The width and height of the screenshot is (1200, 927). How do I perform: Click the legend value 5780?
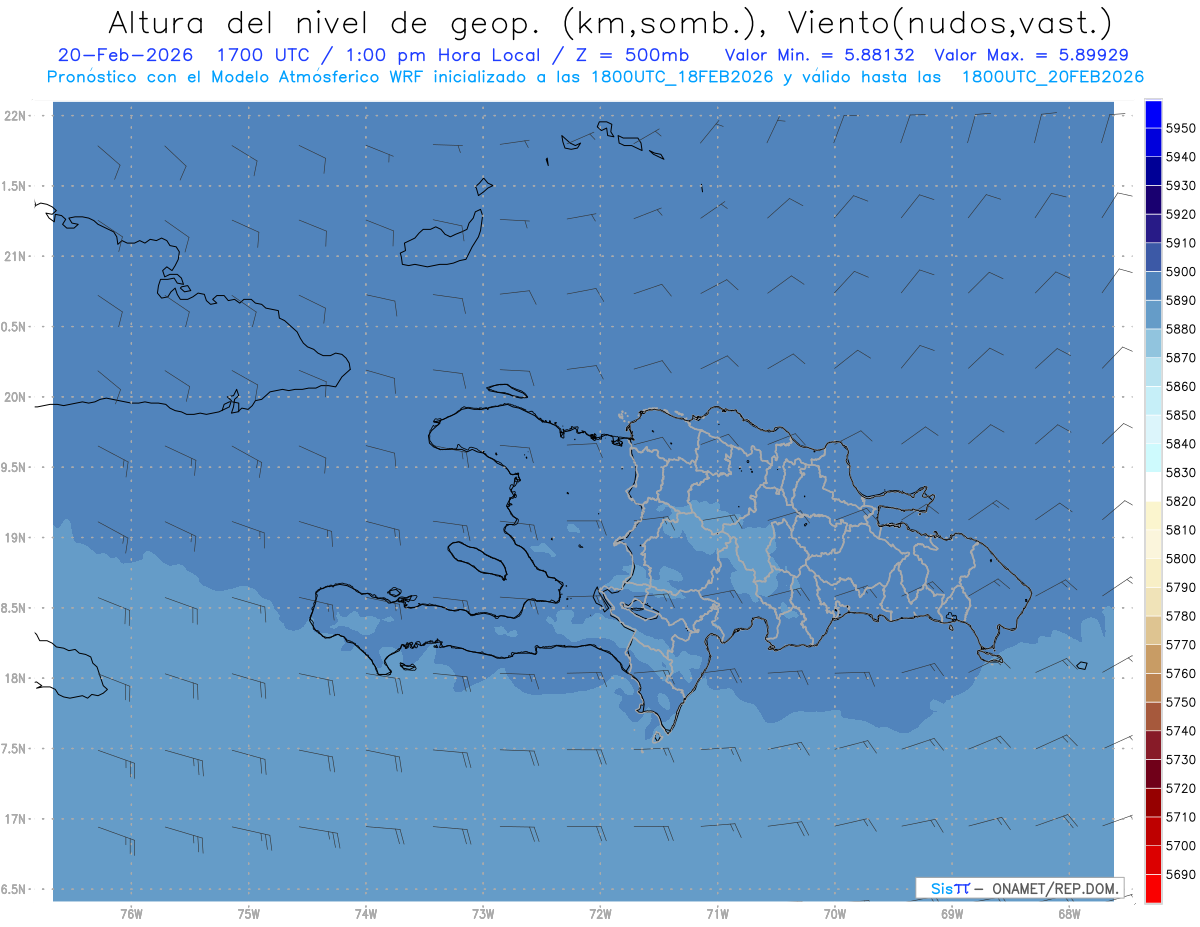[1180, 616]
